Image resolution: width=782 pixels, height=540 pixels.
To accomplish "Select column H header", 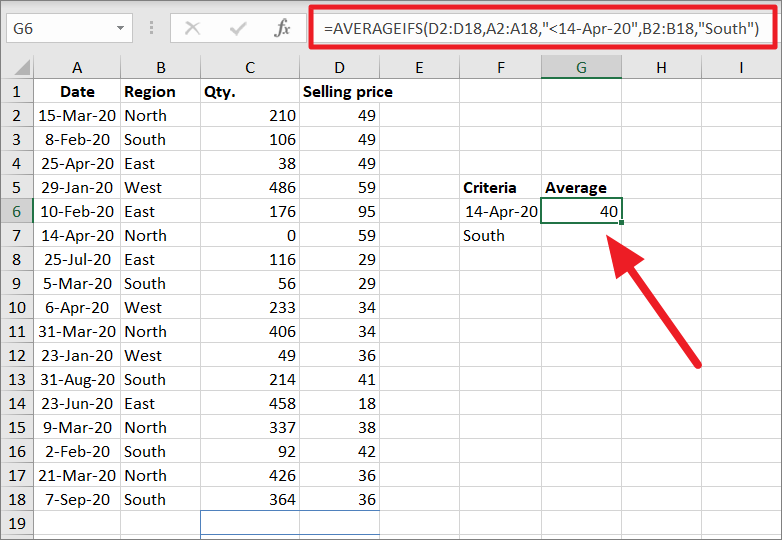I will [661, 67].
